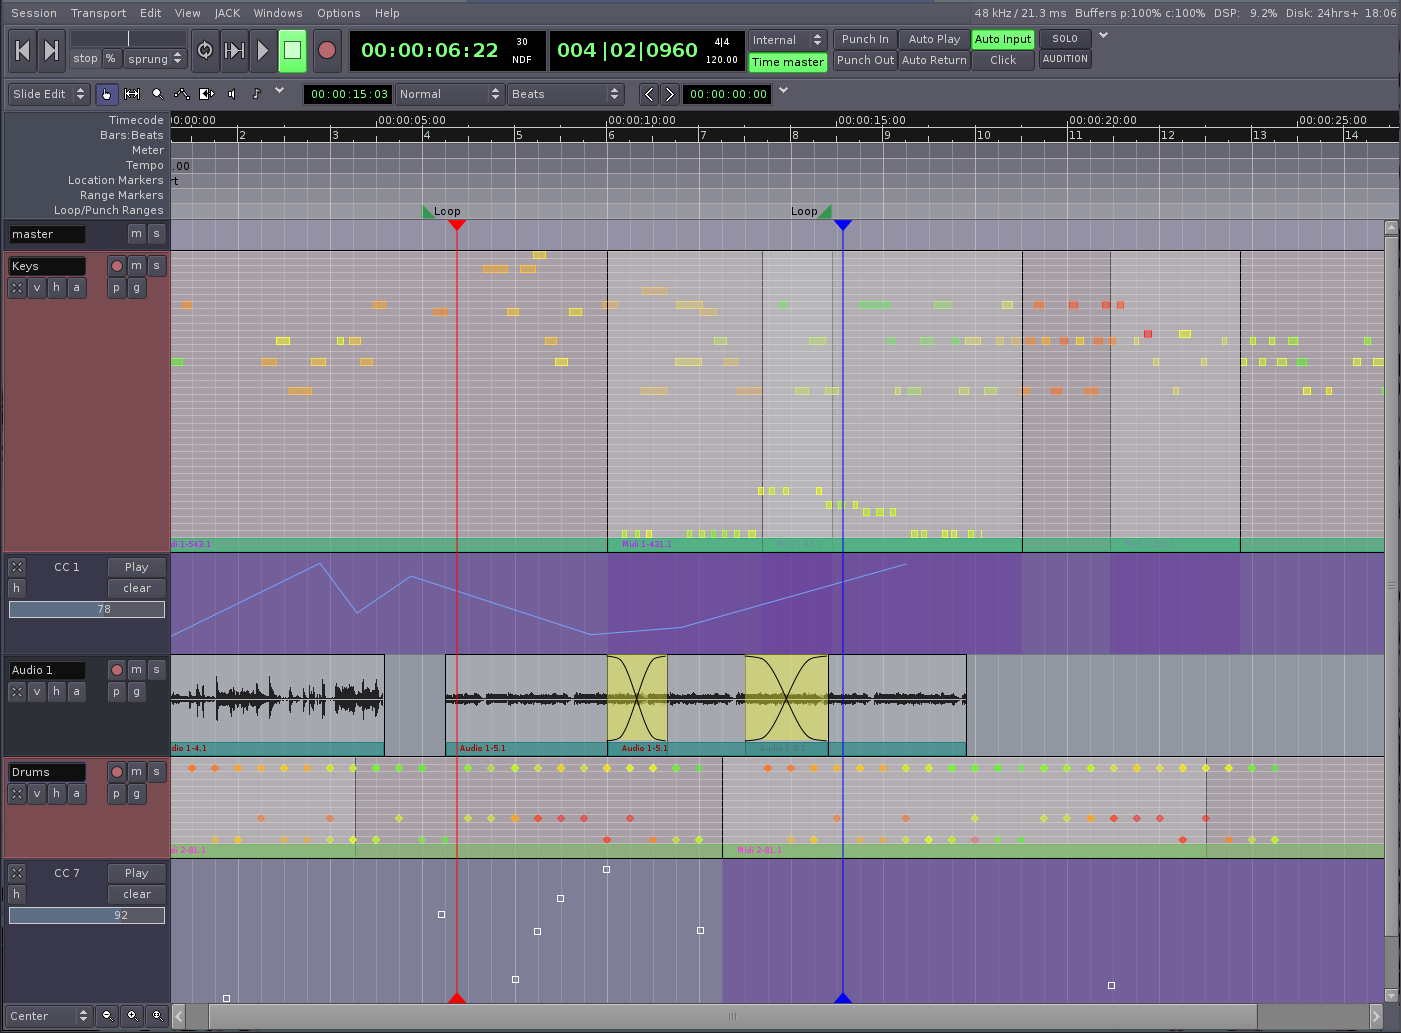
Task: Play the selected range
Action: (234, 50)
